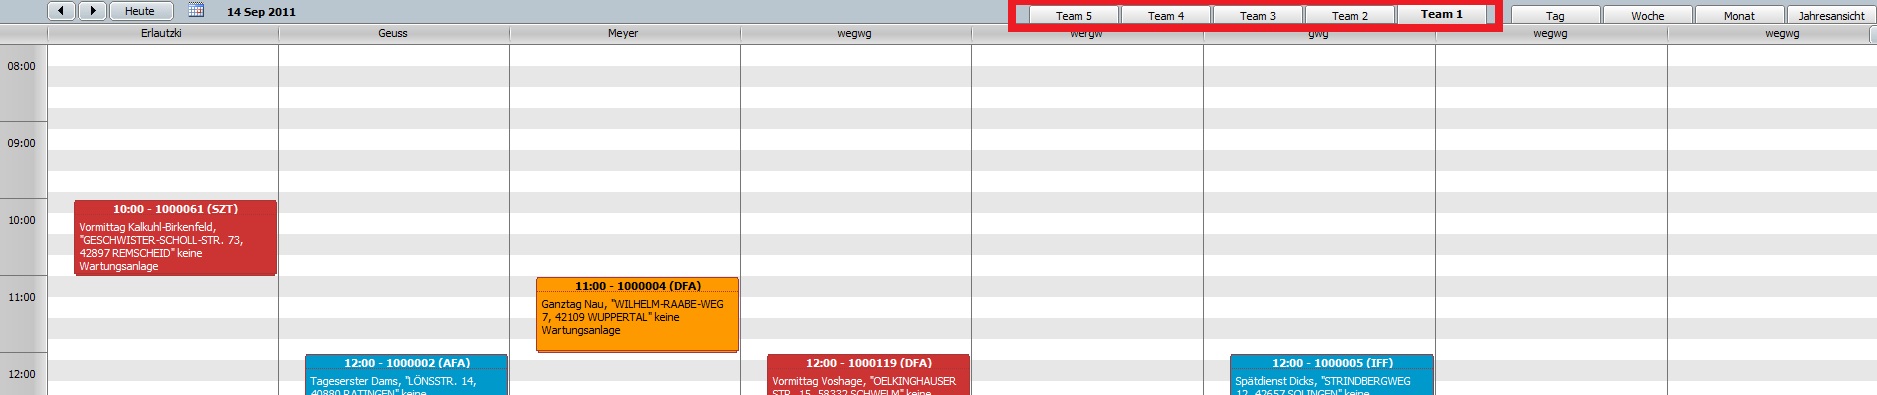Click the 14 Sep 2011 date label
1877x395 pixels.
261,12
